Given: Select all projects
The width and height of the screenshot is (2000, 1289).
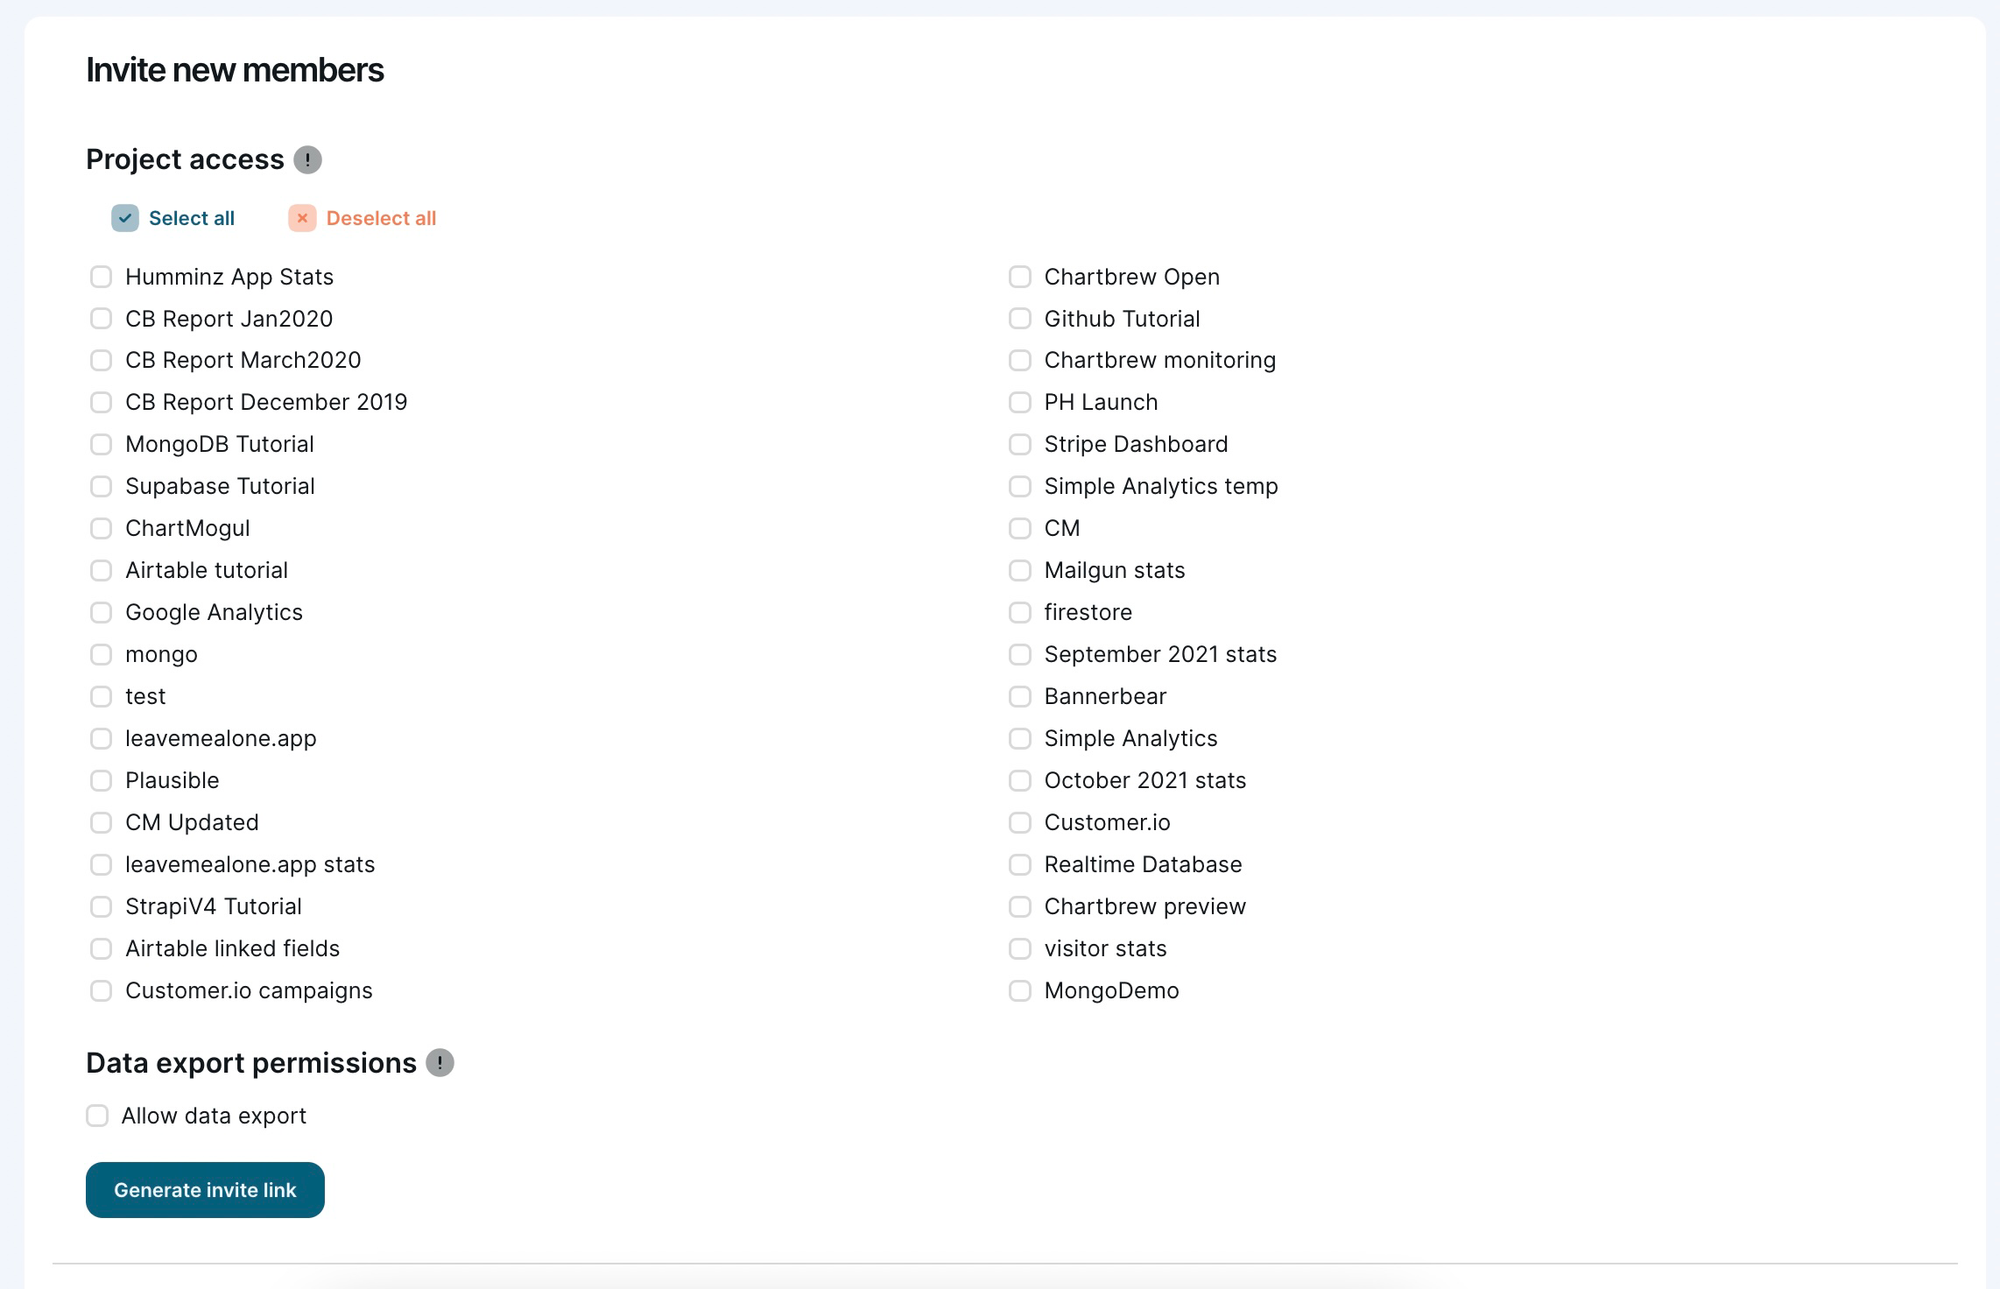Looking at the screenshot, I should [x=191, y=218].
